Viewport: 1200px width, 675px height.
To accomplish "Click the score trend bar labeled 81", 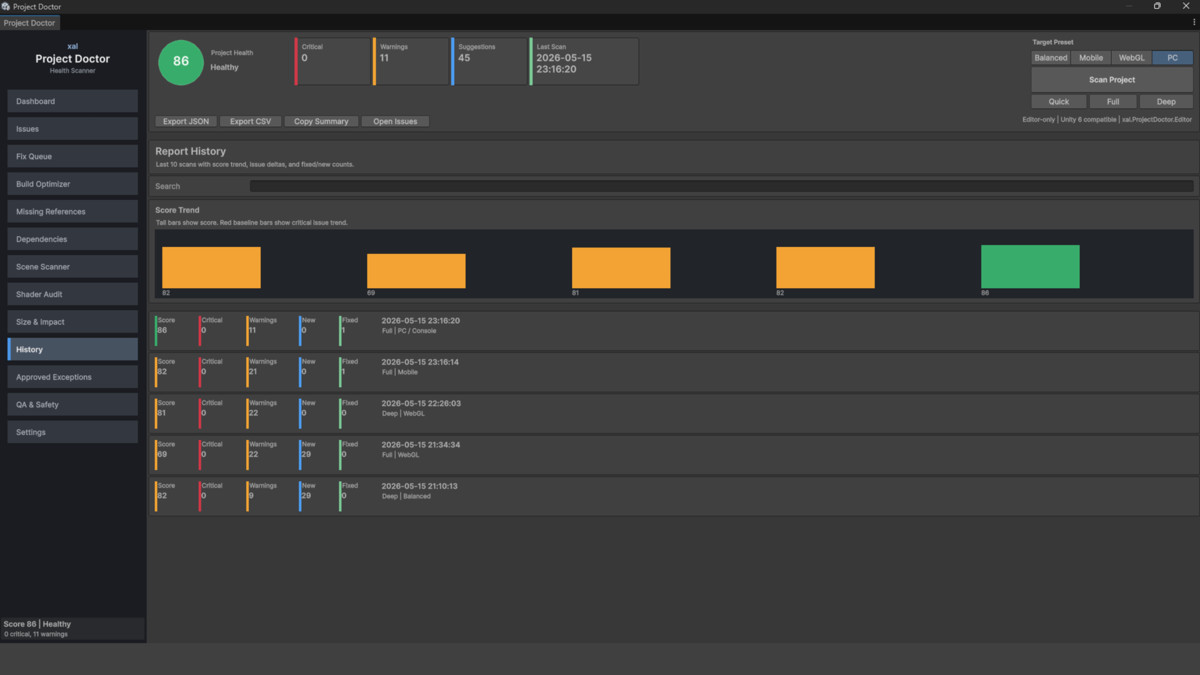I will [x=621, y=268].
